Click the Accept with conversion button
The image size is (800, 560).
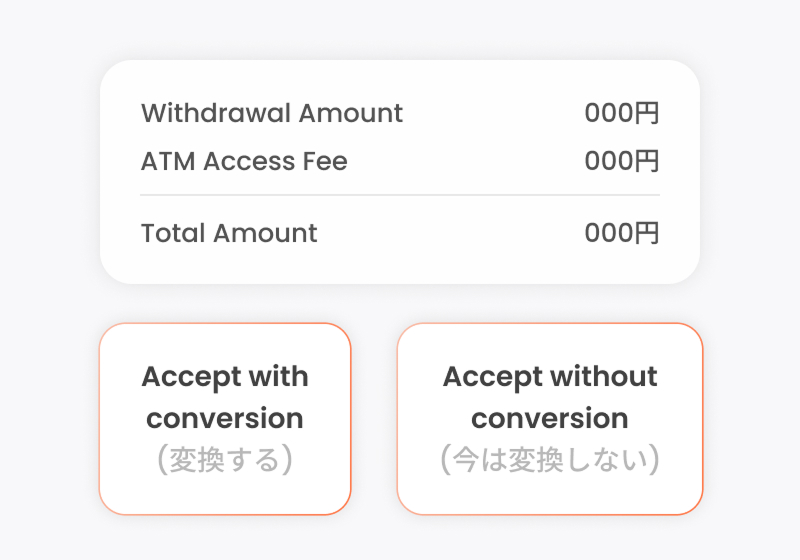tap(225, 418)
